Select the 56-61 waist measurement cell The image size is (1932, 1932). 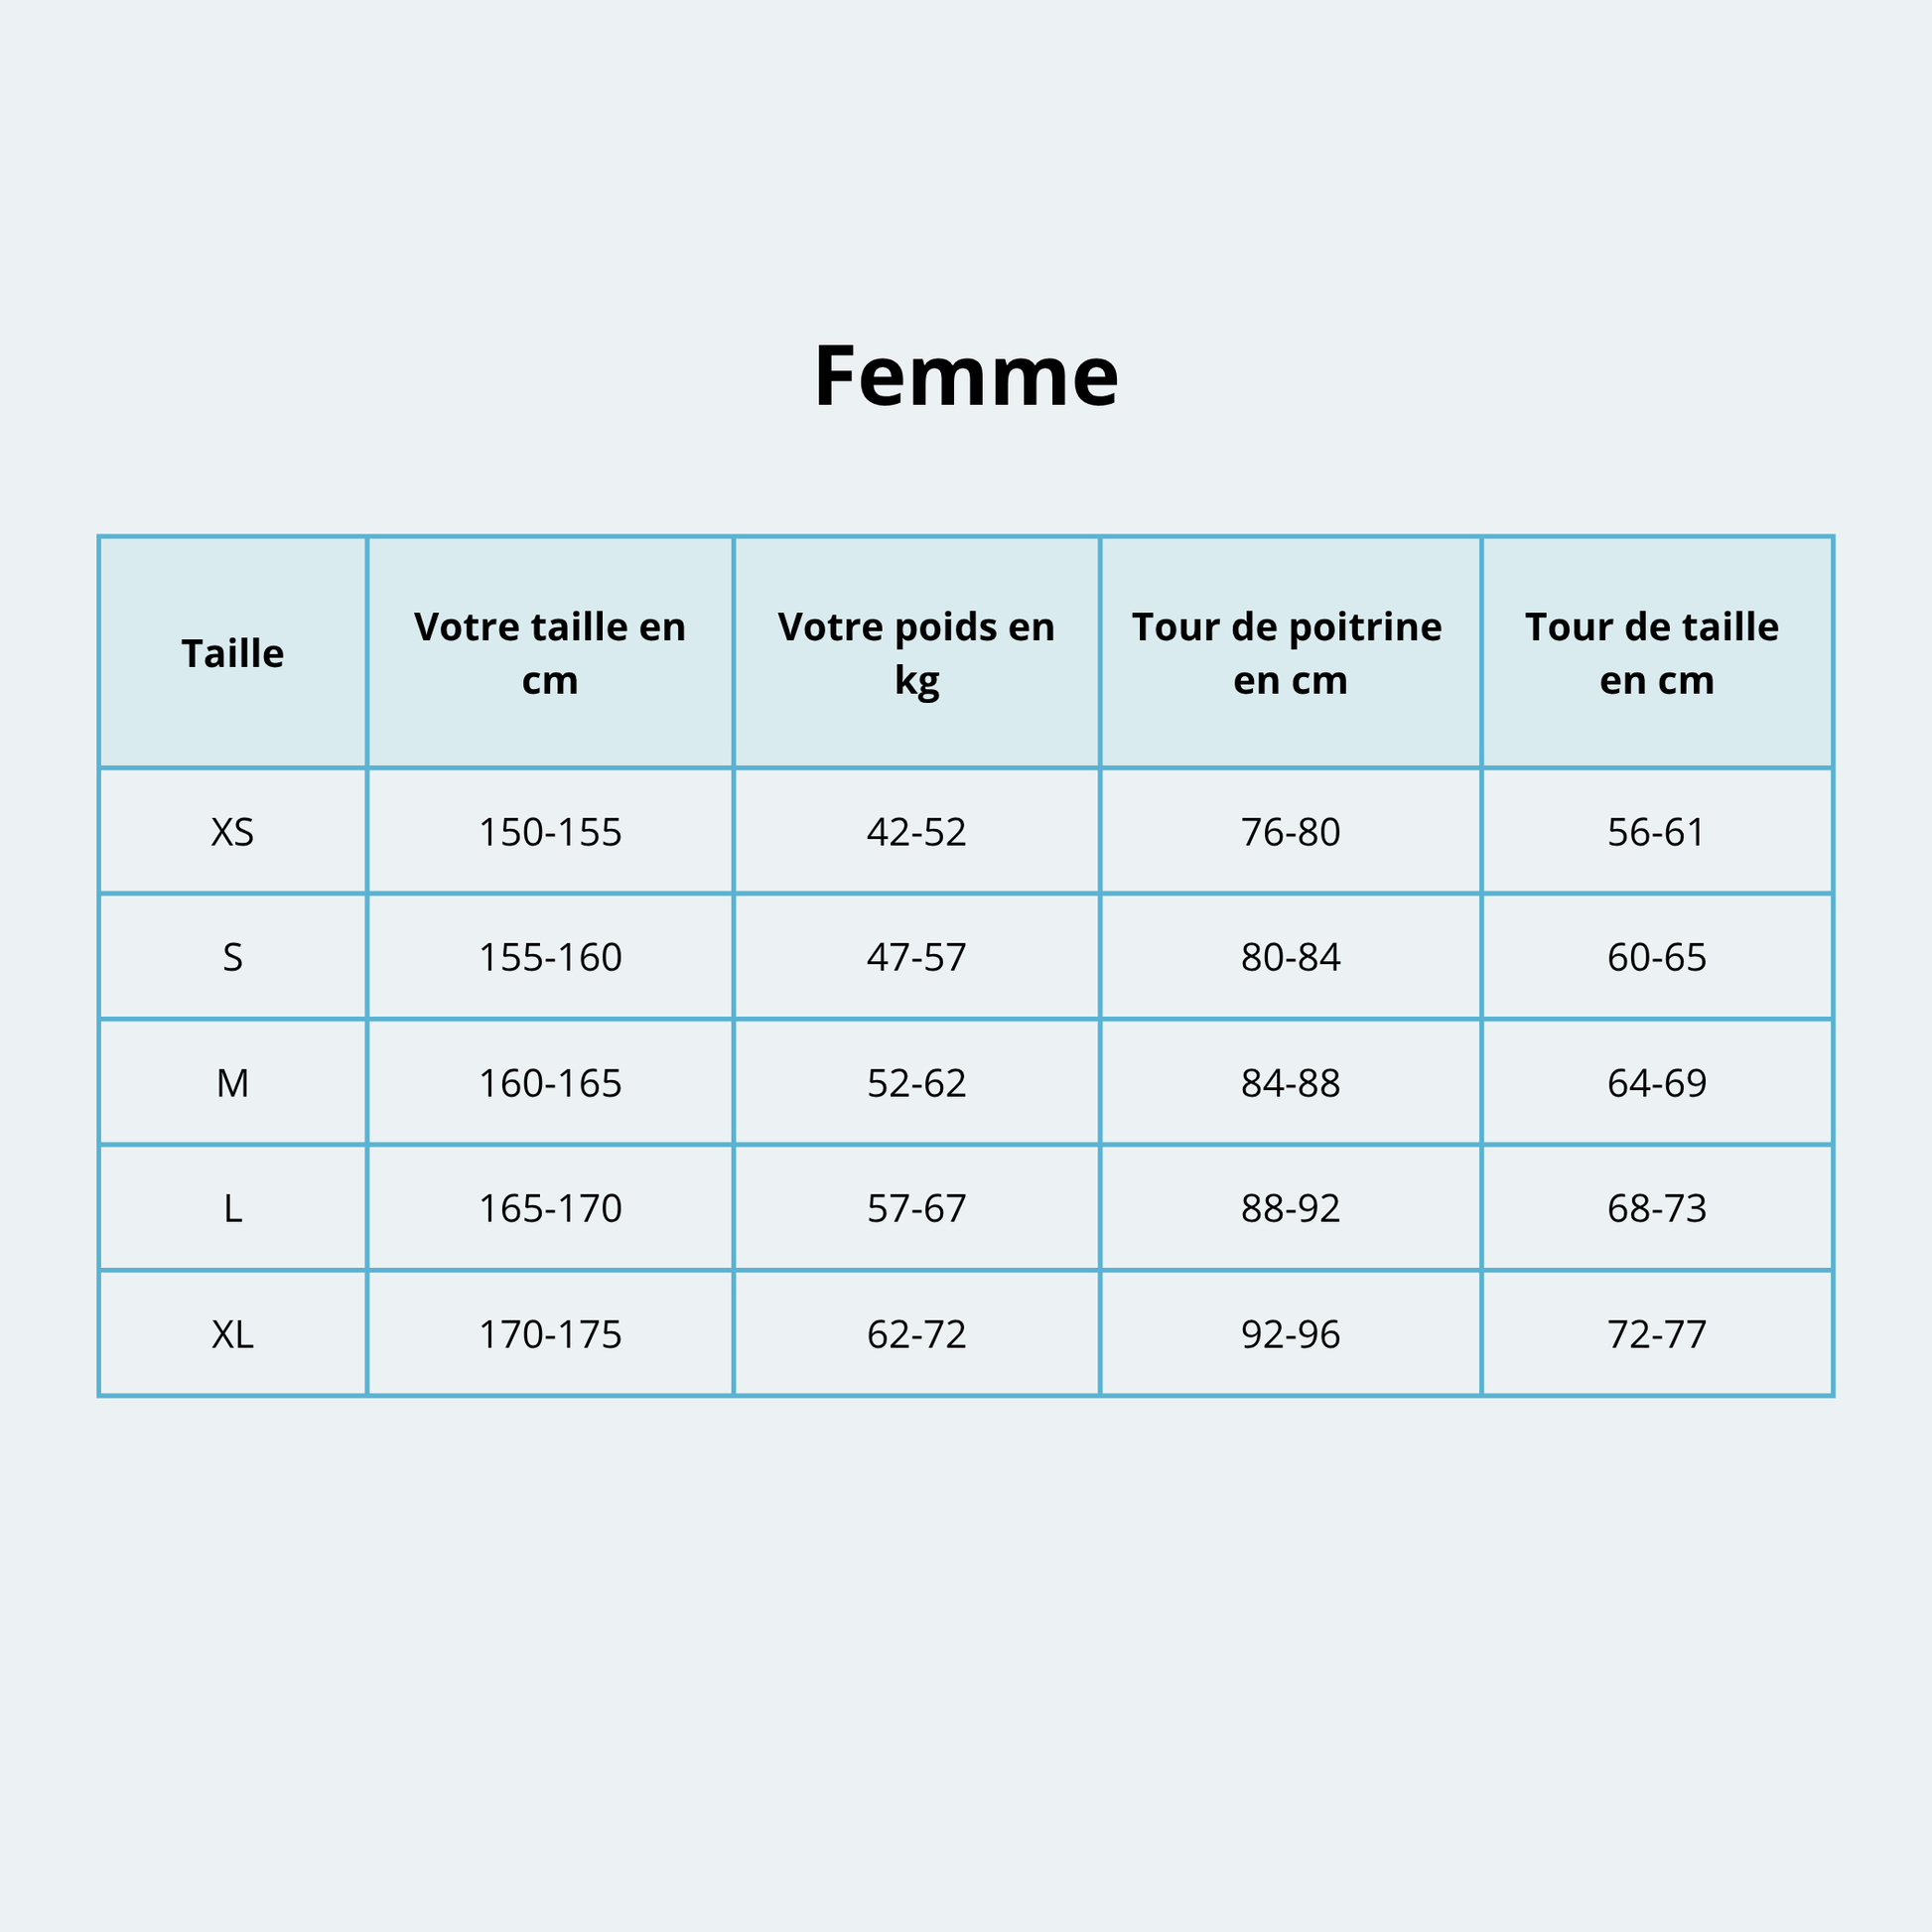tap(1656, 832)
